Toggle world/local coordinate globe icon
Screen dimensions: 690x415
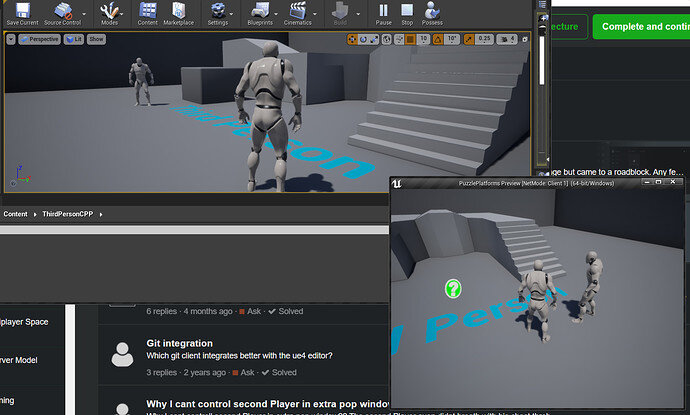[386, 39]
